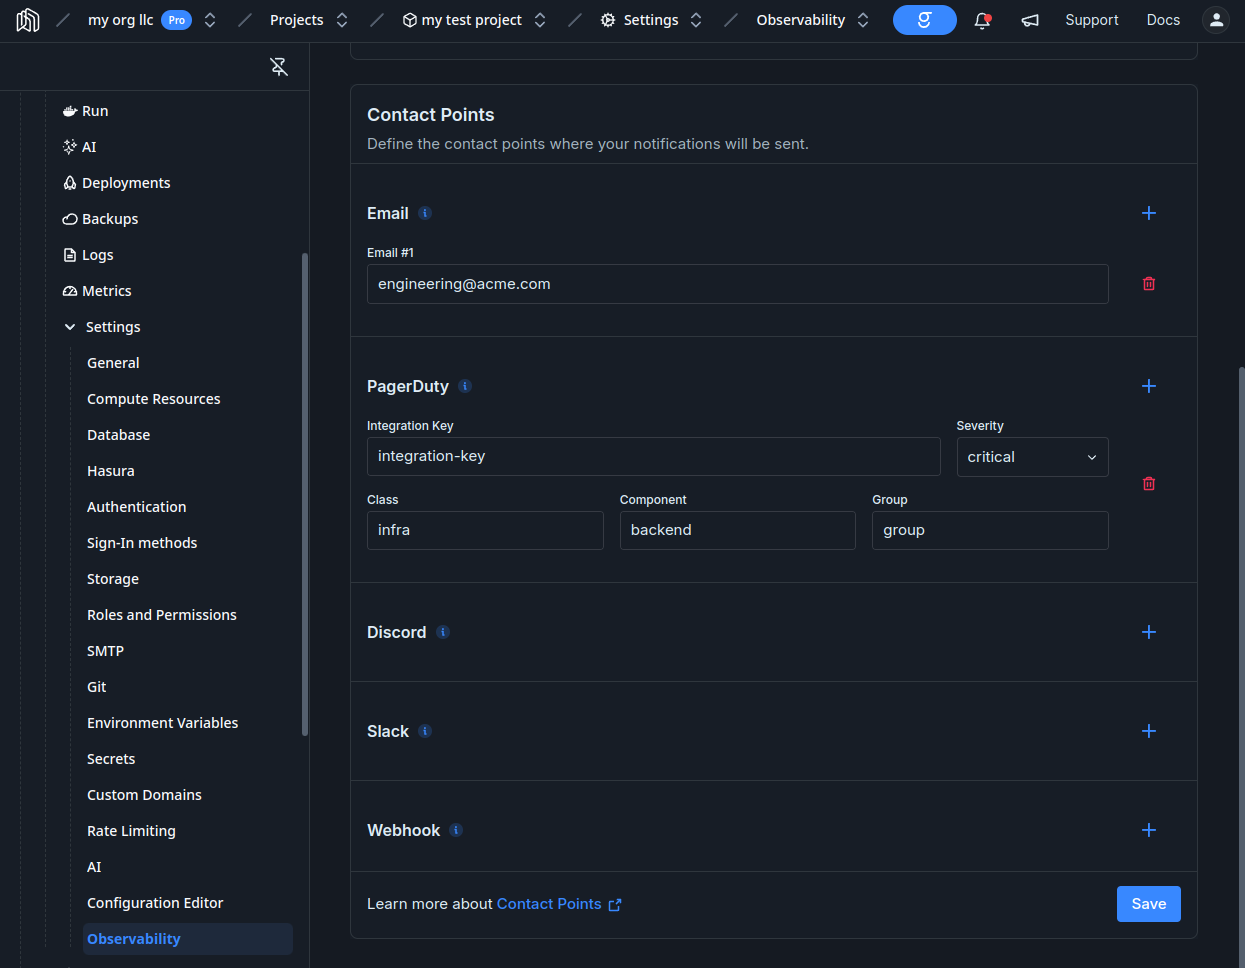Add a Discord contact point
This screenshot has height=968, width=1245.
coord(1149,632)
